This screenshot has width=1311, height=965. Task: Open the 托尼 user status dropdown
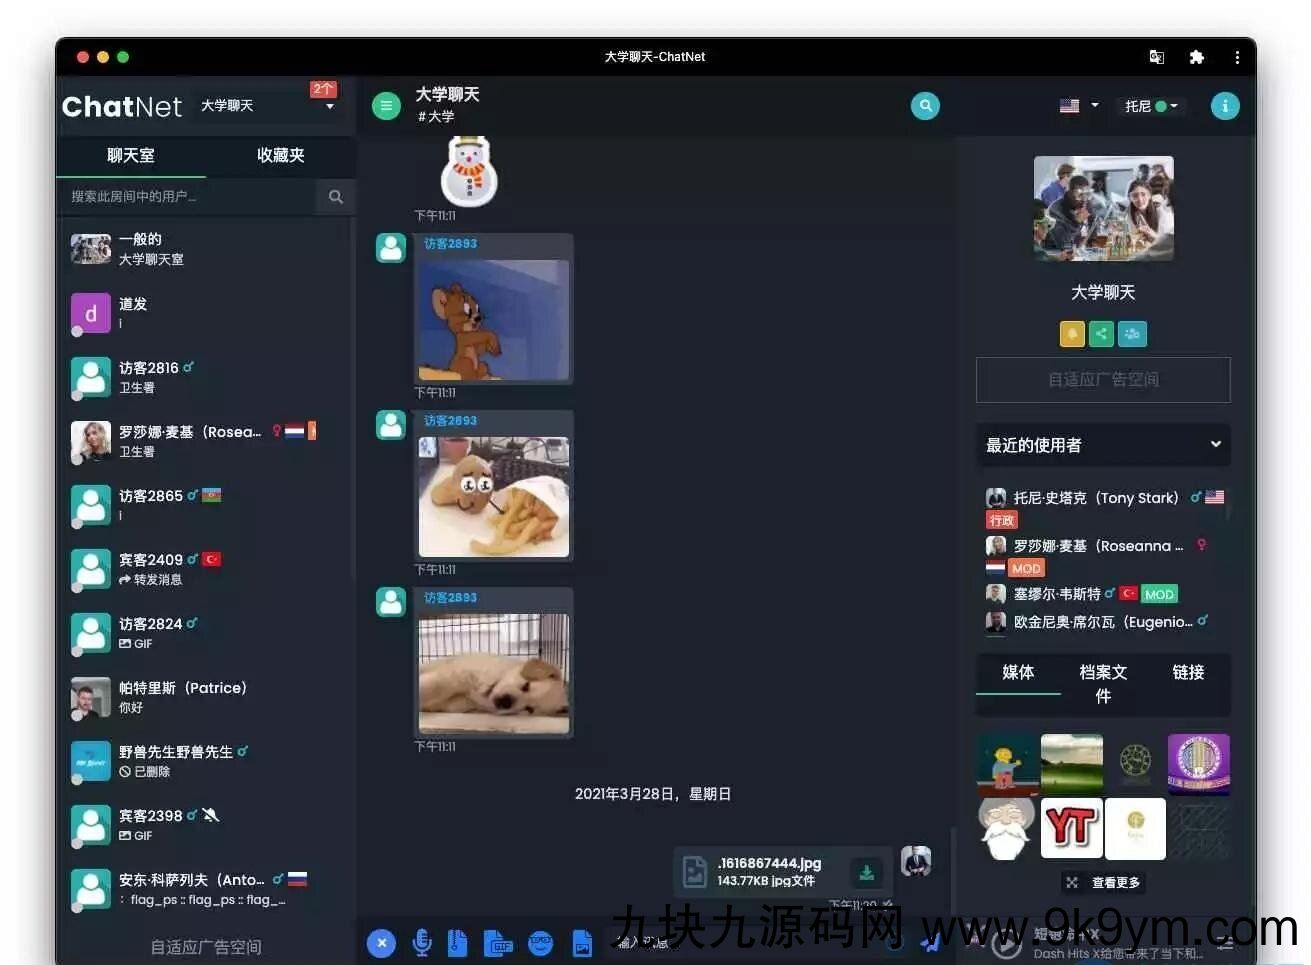[x=1151, y=106]
